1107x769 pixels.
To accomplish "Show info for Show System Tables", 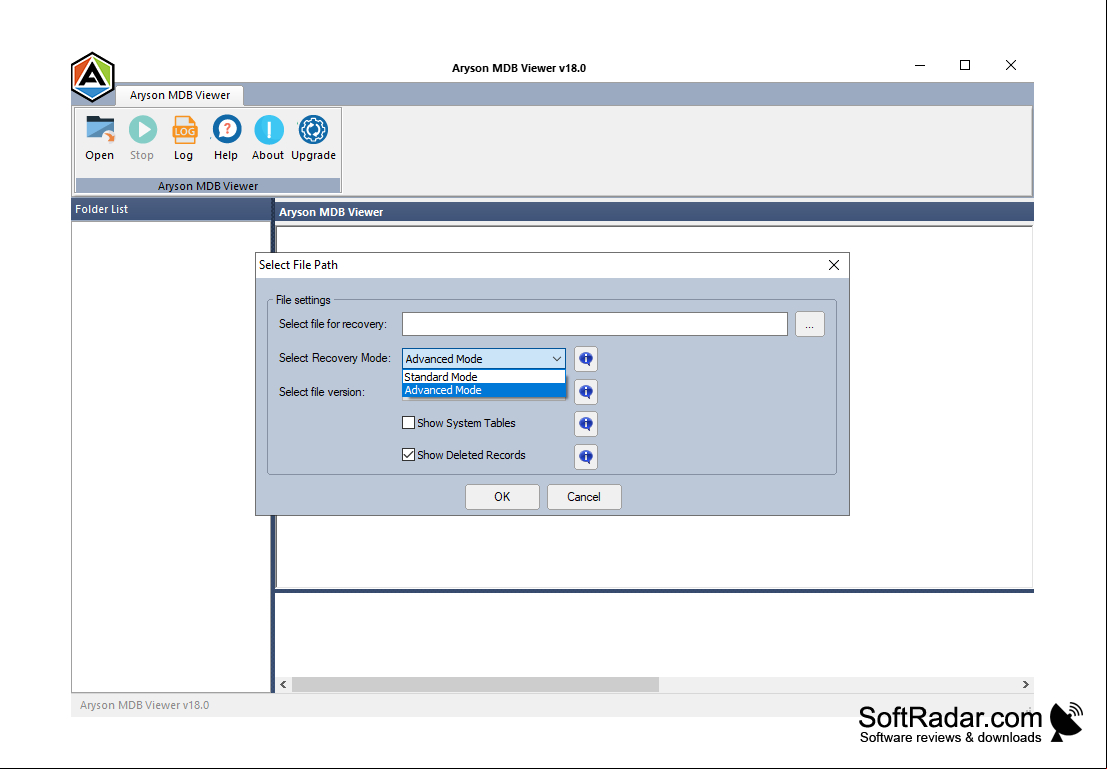I will (586, 424).
